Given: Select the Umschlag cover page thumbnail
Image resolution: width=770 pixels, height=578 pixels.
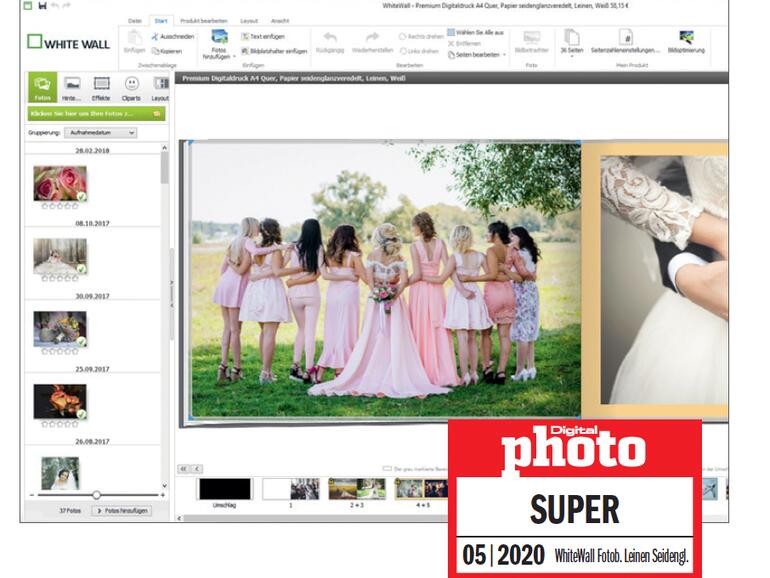Looking at the screenshot, I should (225, 489).
